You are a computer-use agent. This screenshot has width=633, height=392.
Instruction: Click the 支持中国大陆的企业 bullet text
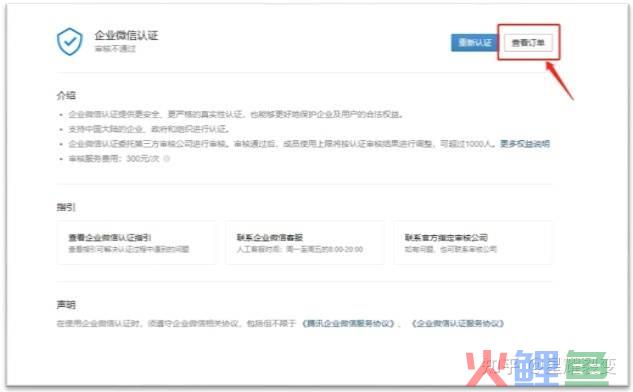[x=149, y=129]
